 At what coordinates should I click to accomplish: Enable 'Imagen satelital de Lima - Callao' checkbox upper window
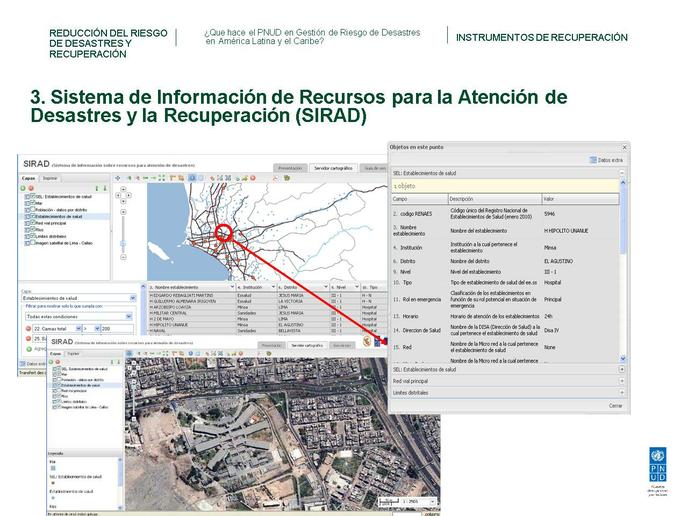[x=33, y=242]
